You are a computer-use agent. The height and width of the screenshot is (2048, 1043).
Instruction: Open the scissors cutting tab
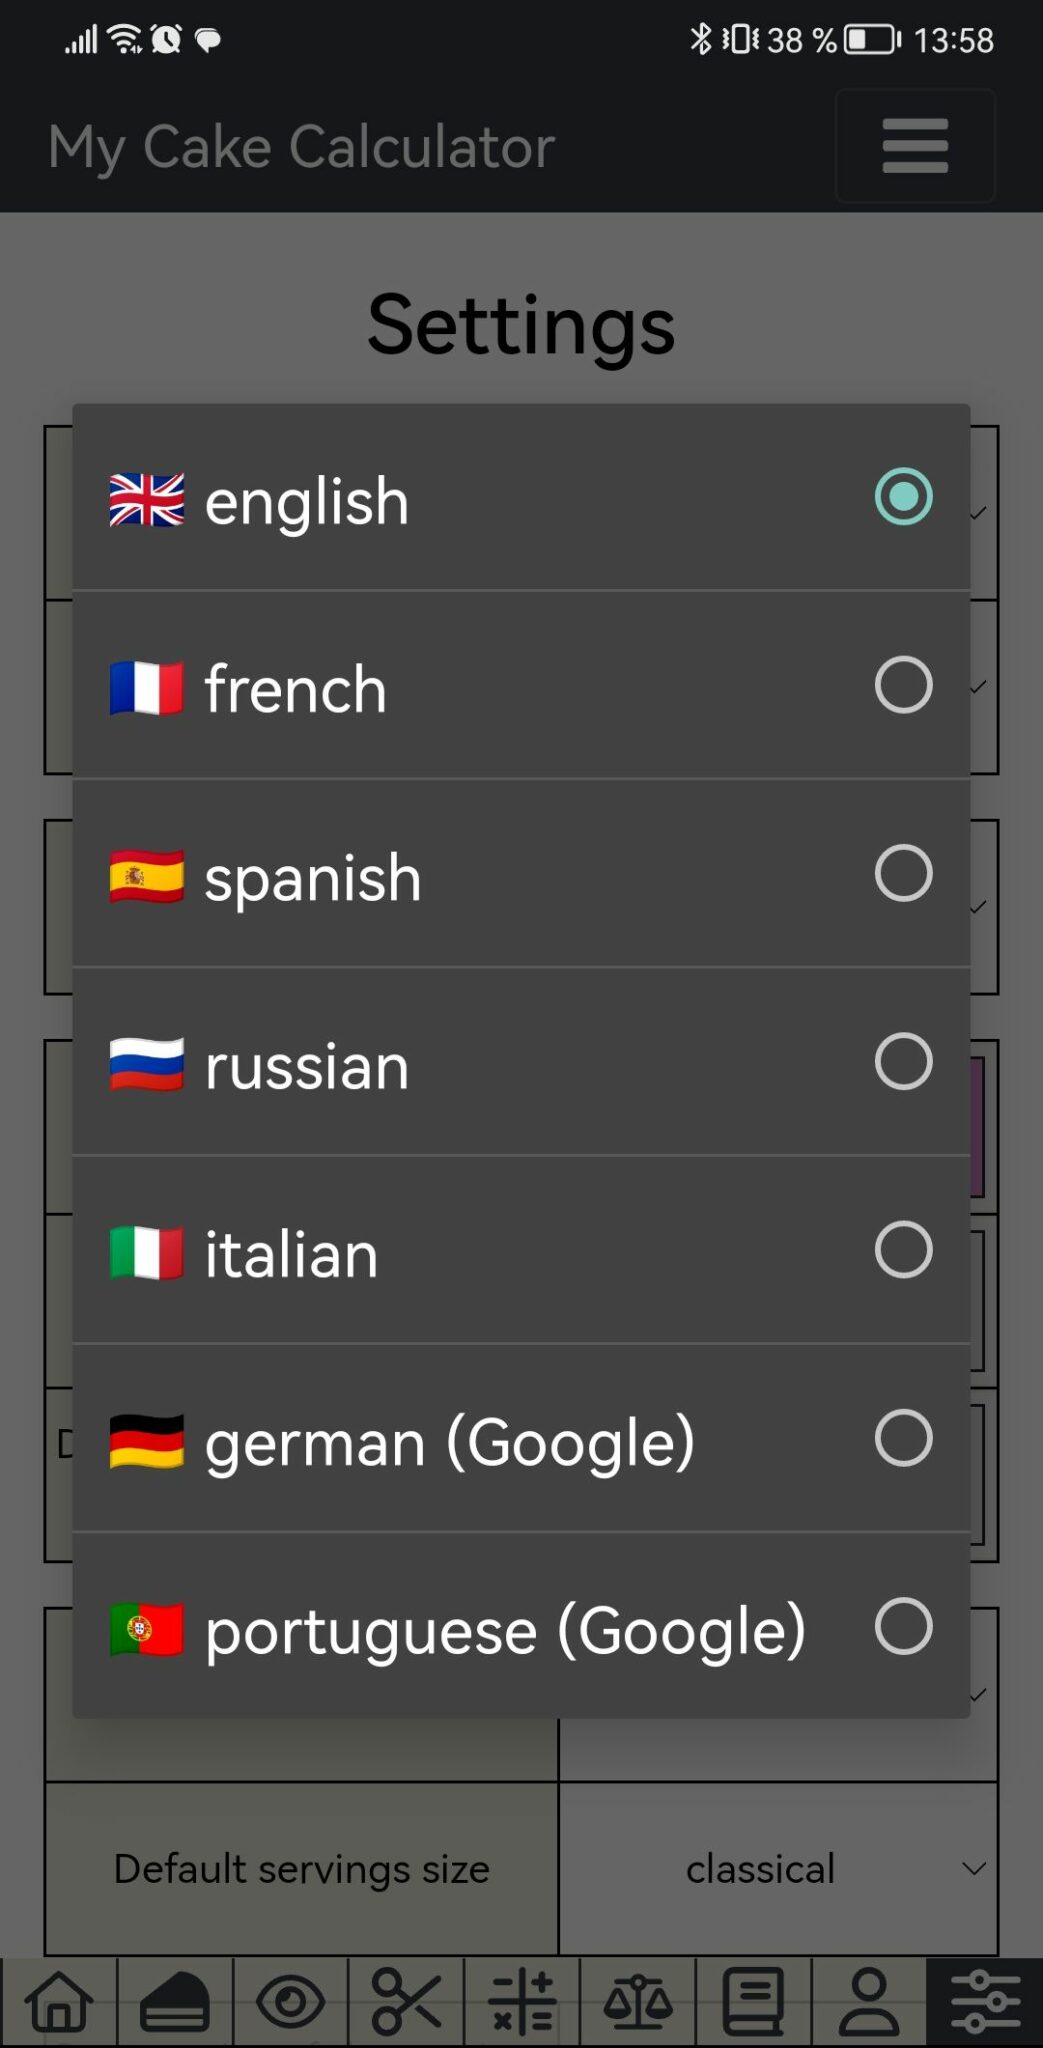point(406,2002)
